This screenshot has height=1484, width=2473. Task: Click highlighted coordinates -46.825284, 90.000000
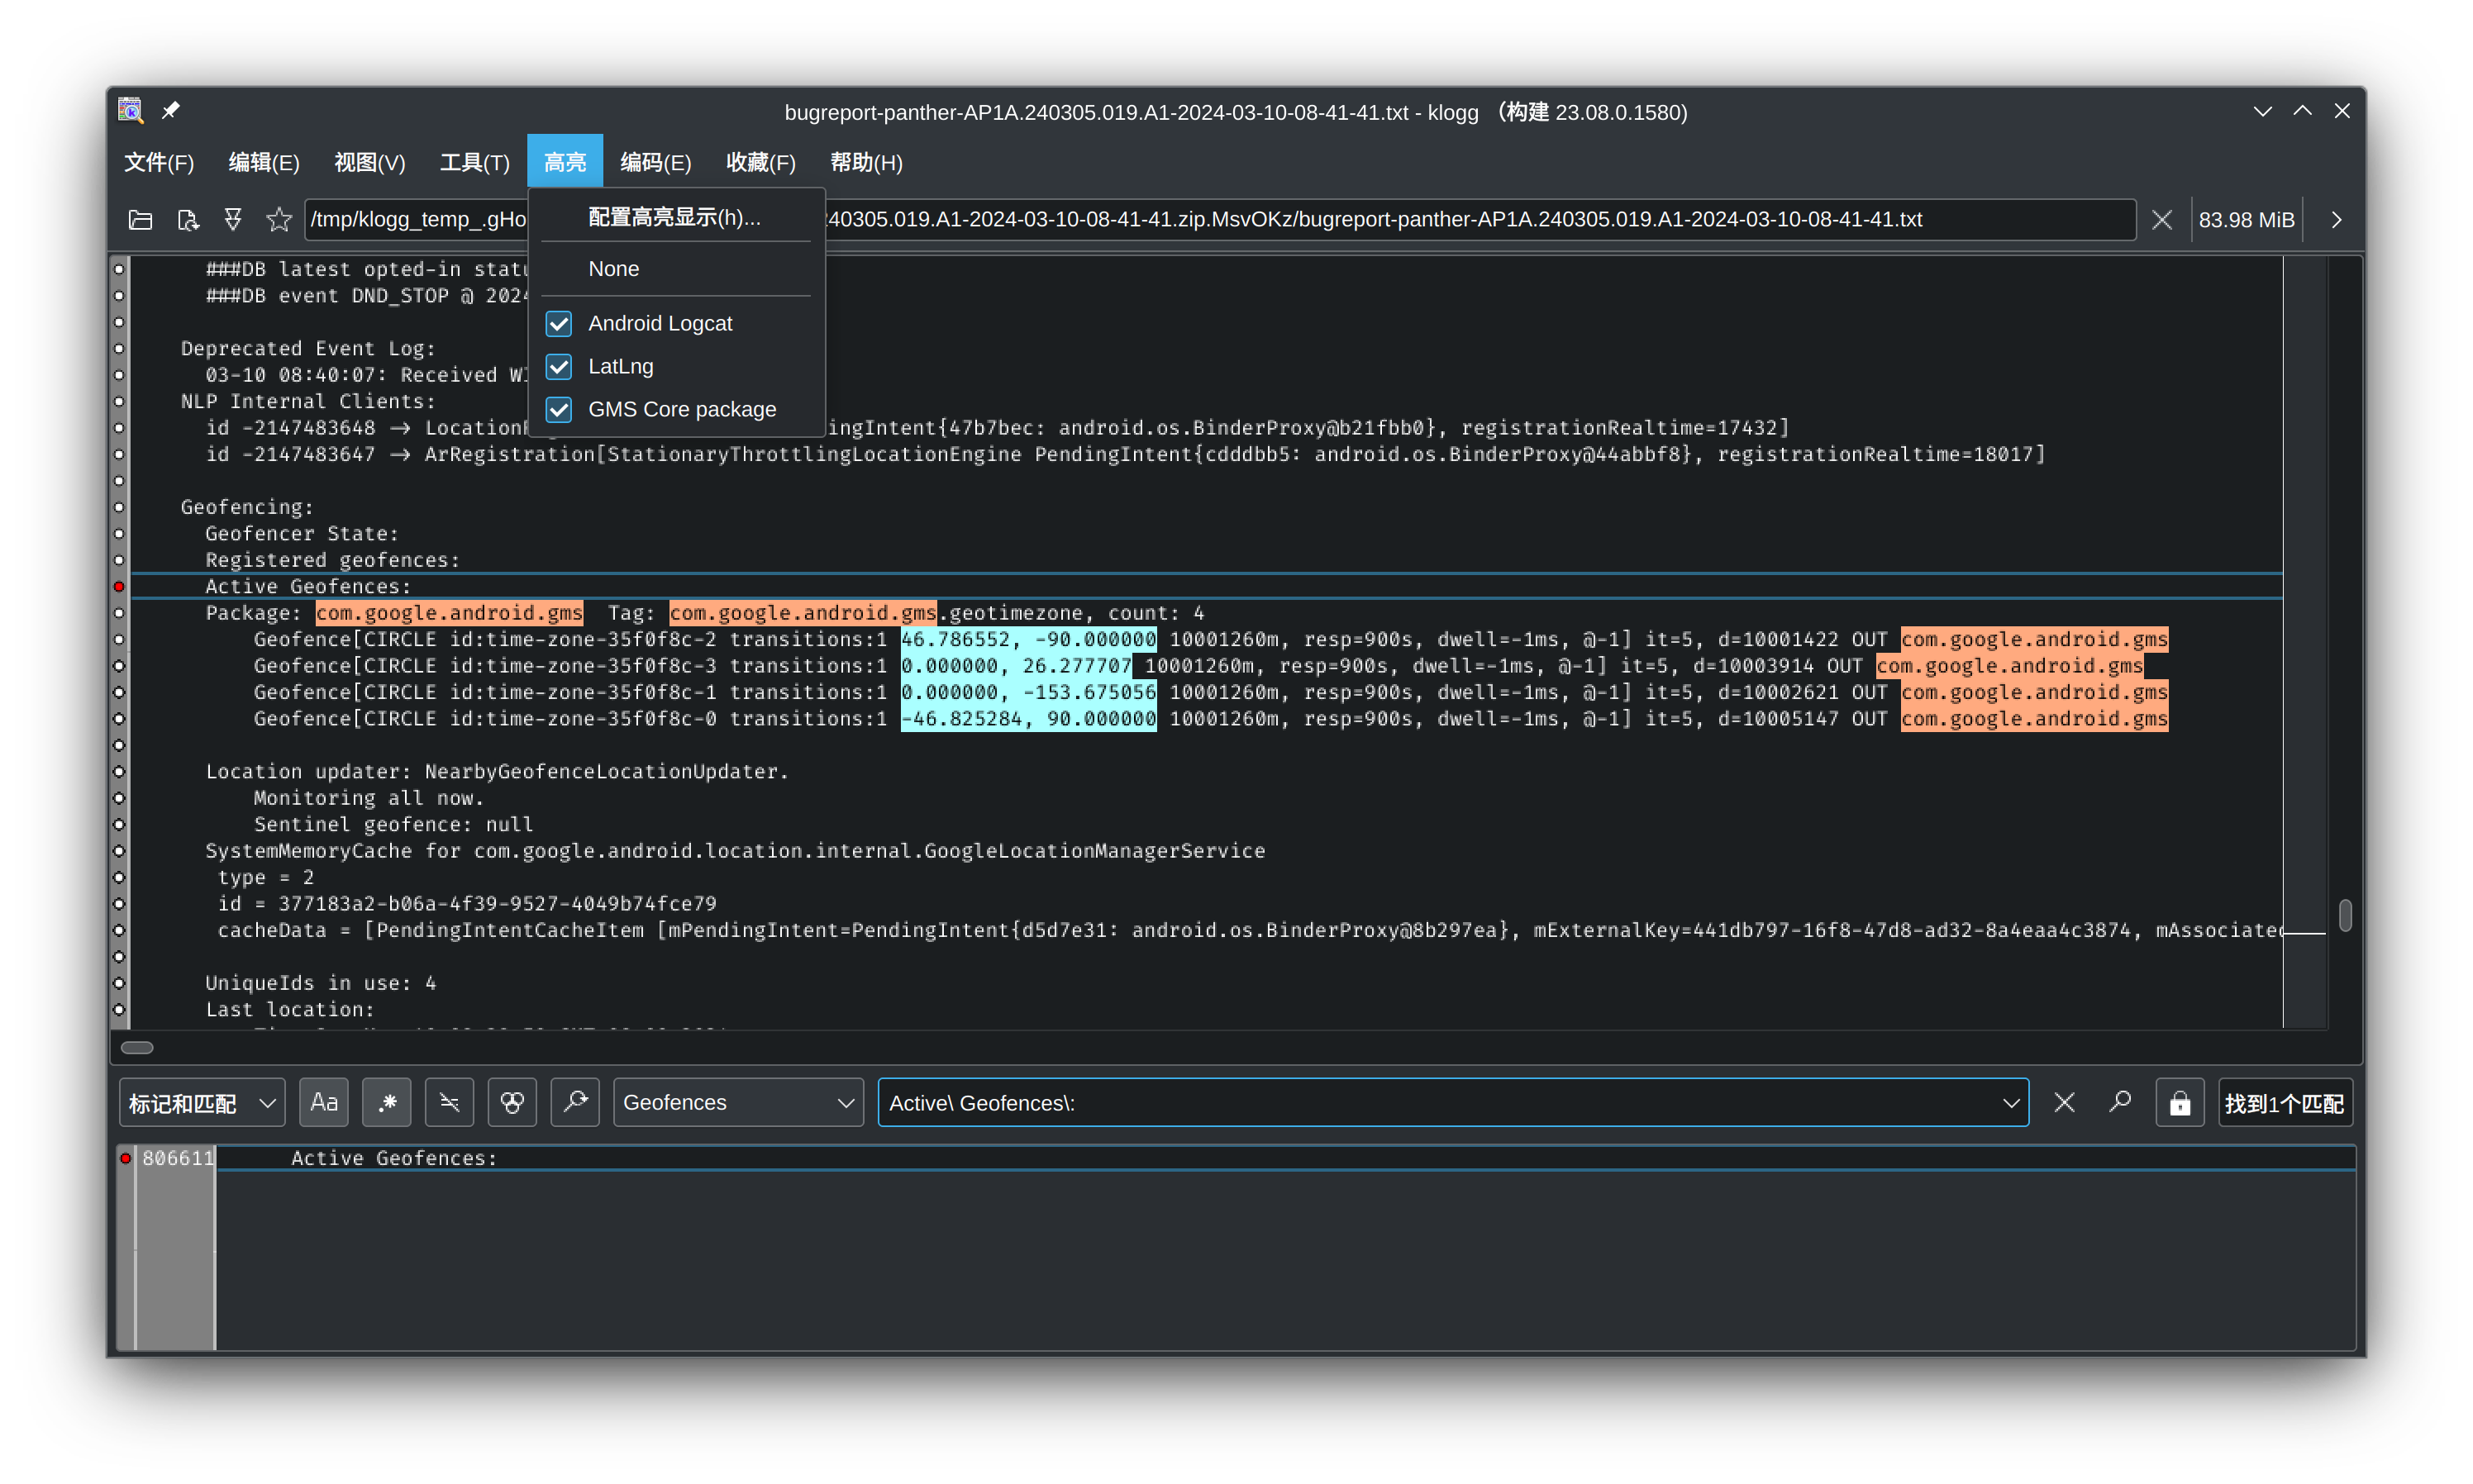pyautogui.click(x=1028, y=719)
